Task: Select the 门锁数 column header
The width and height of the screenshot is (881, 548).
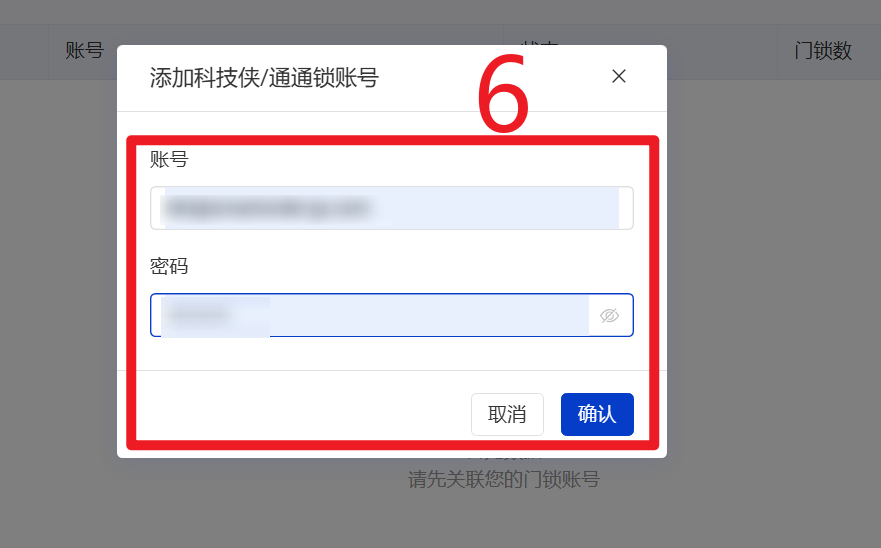Action: click(823, 51)
